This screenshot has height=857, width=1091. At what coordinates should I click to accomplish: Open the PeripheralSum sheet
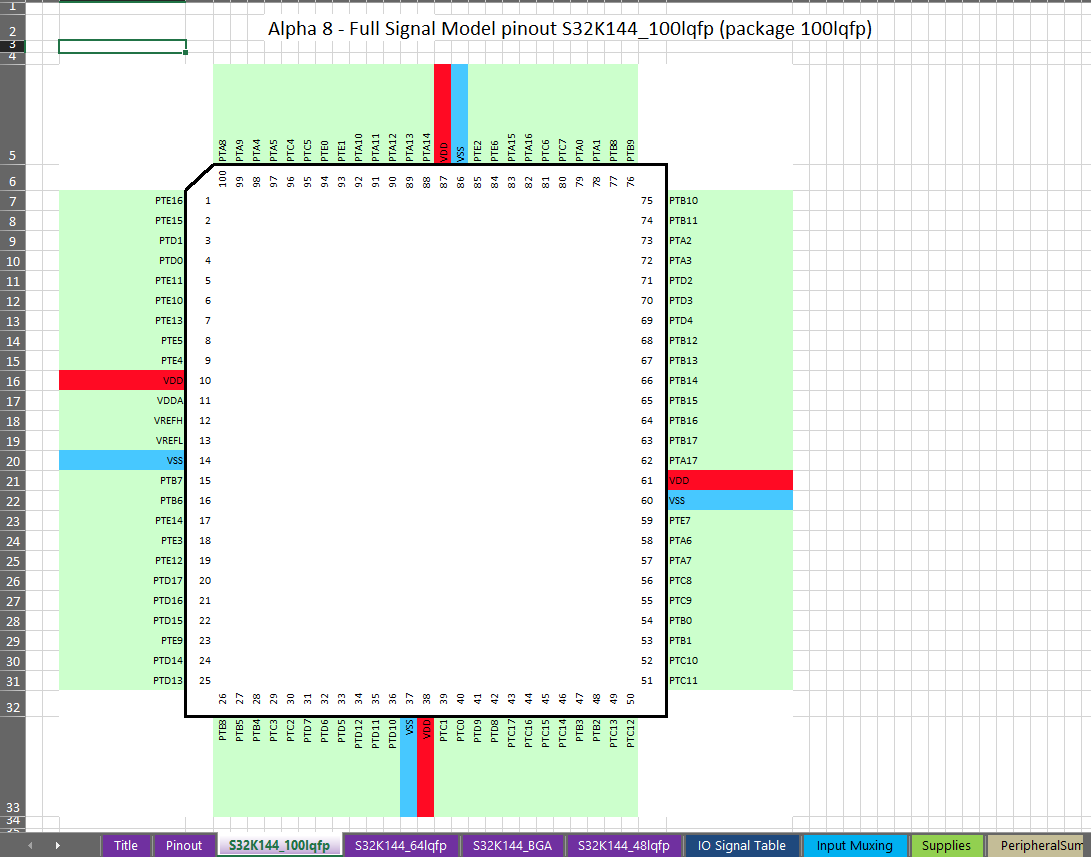tap(1037, 845)
